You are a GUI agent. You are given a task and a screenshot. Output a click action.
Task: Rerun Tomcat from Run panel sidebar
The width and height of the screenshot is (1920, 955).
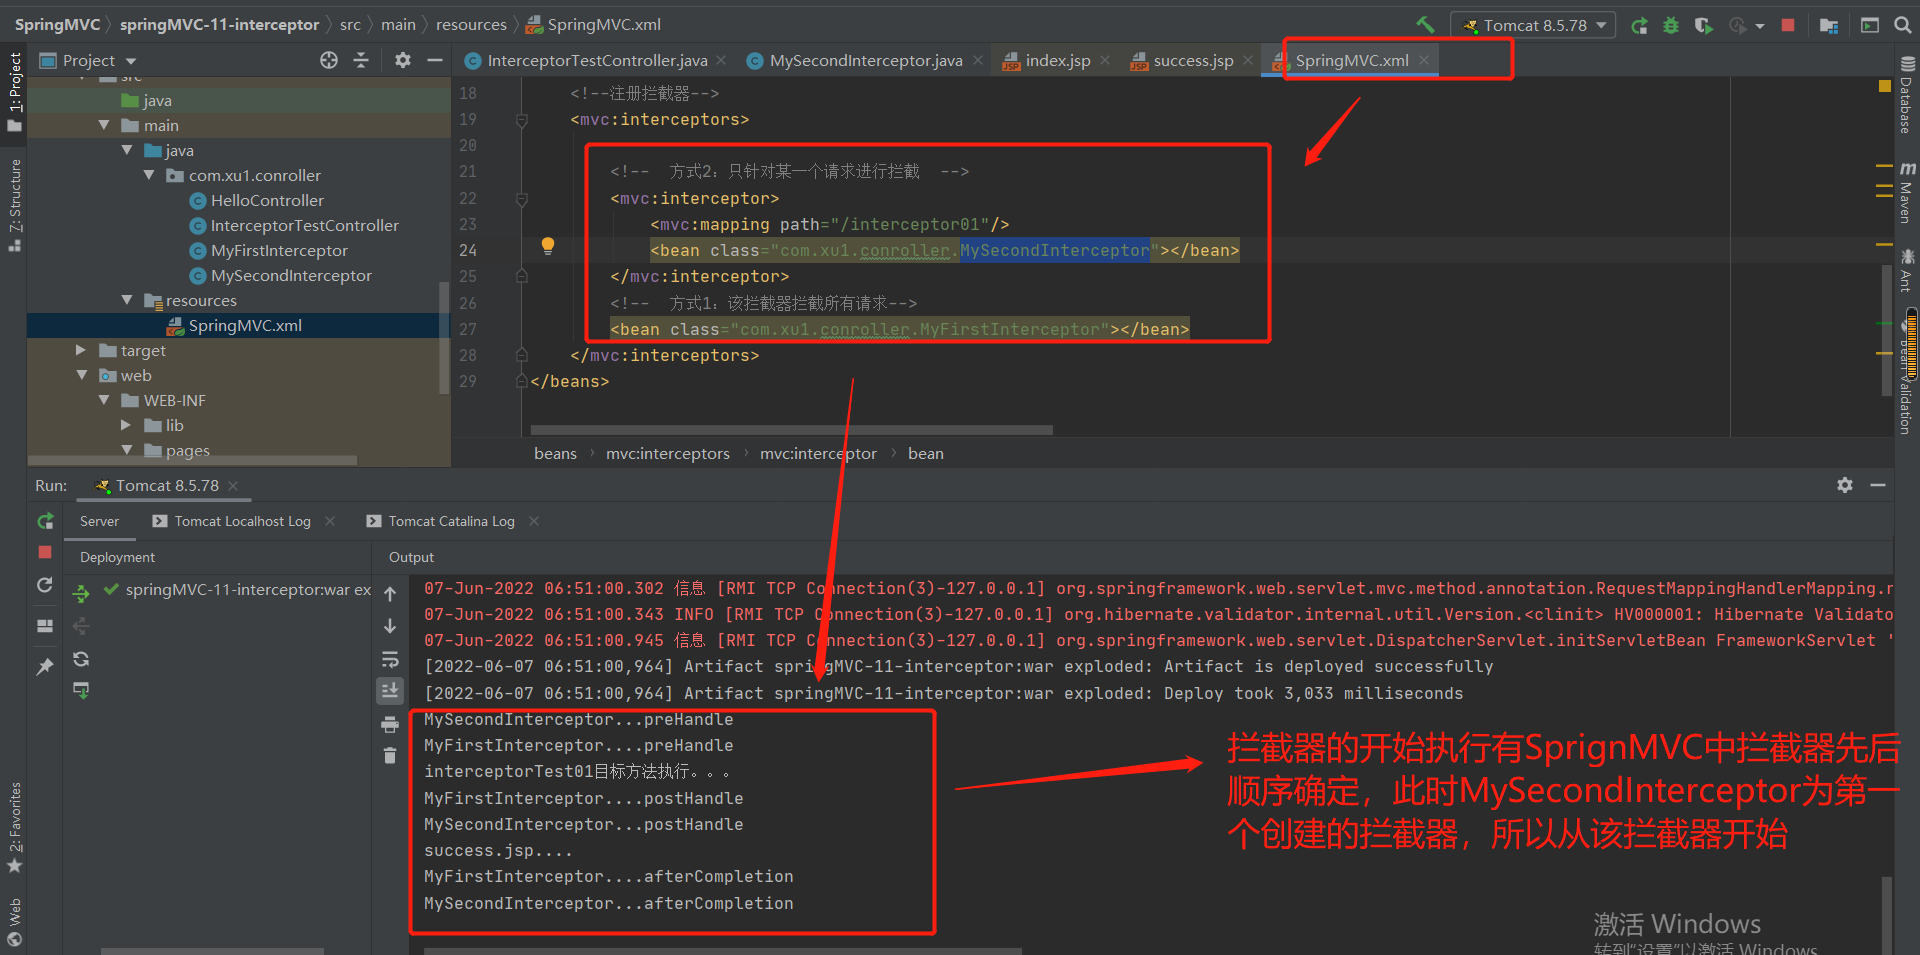coord(45,521)
